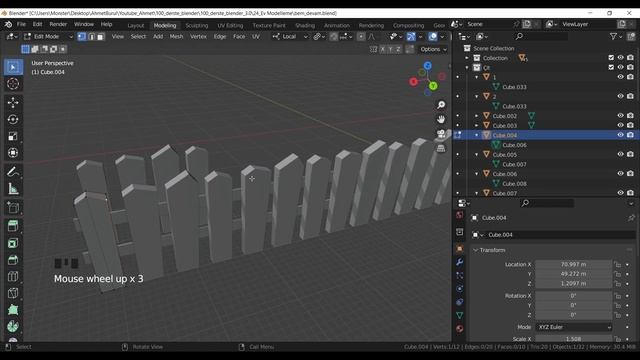
Task: Open the Modifier properties wrench tab
Action: pyautogui.click(x=460, y=262)
